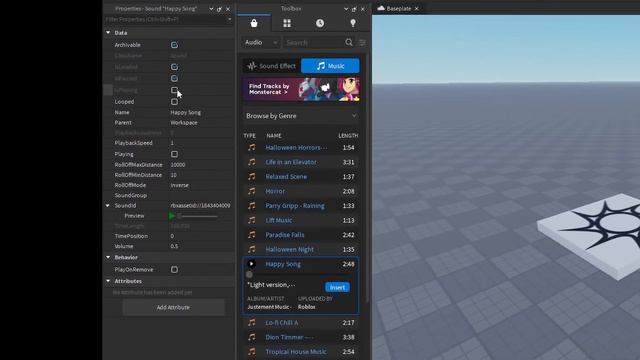Toggle the IsLoaded checkbox

[174, 67]
